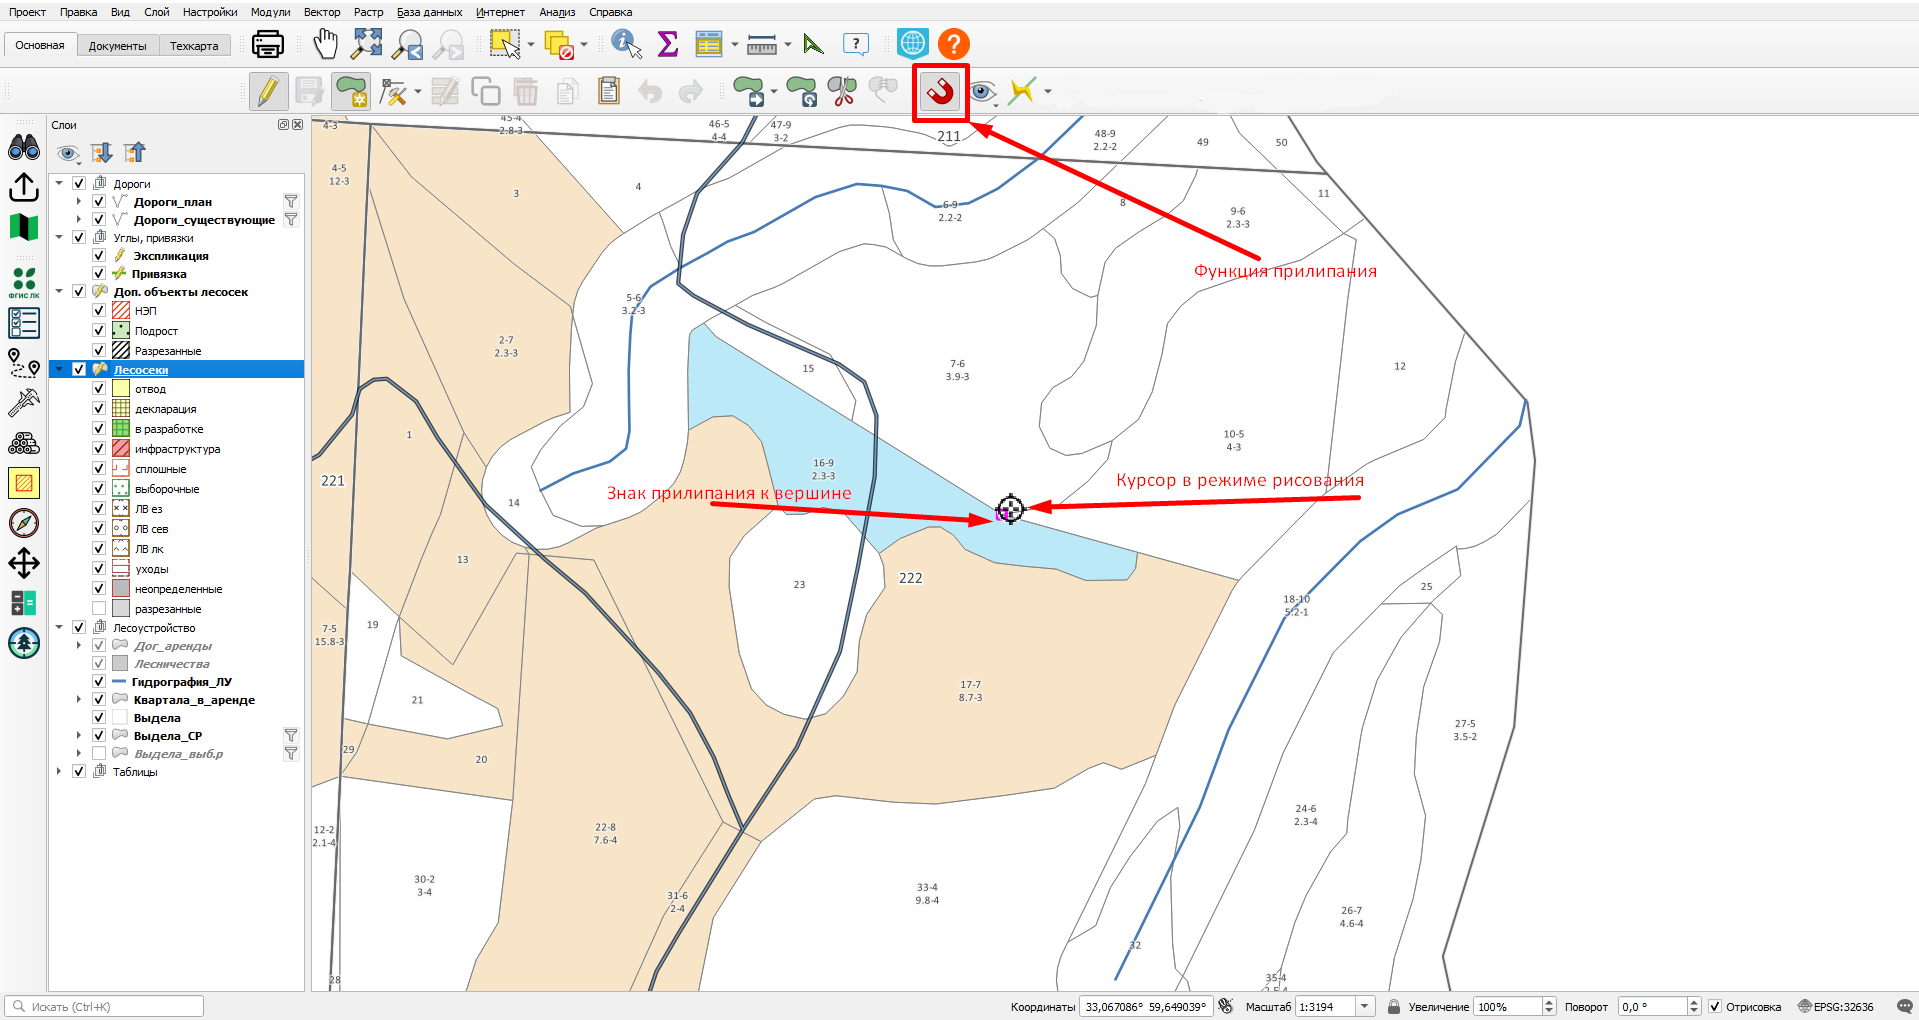Screen dimensions: 1919x1020
Task: Click the отвод yellow color swatch
Action: 121,389
